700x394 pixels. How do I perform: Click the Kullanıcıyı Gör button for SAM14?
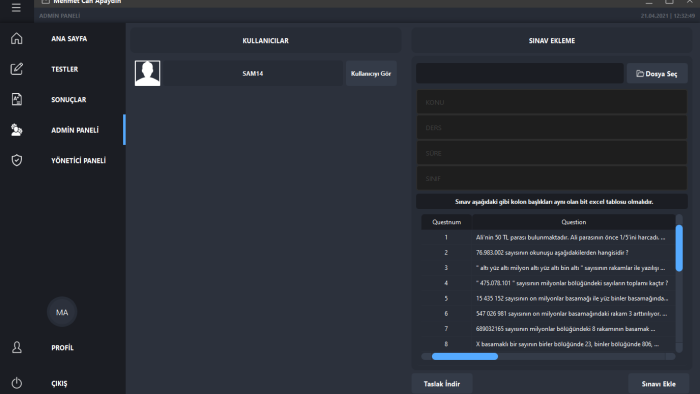(x=371, y=74)
